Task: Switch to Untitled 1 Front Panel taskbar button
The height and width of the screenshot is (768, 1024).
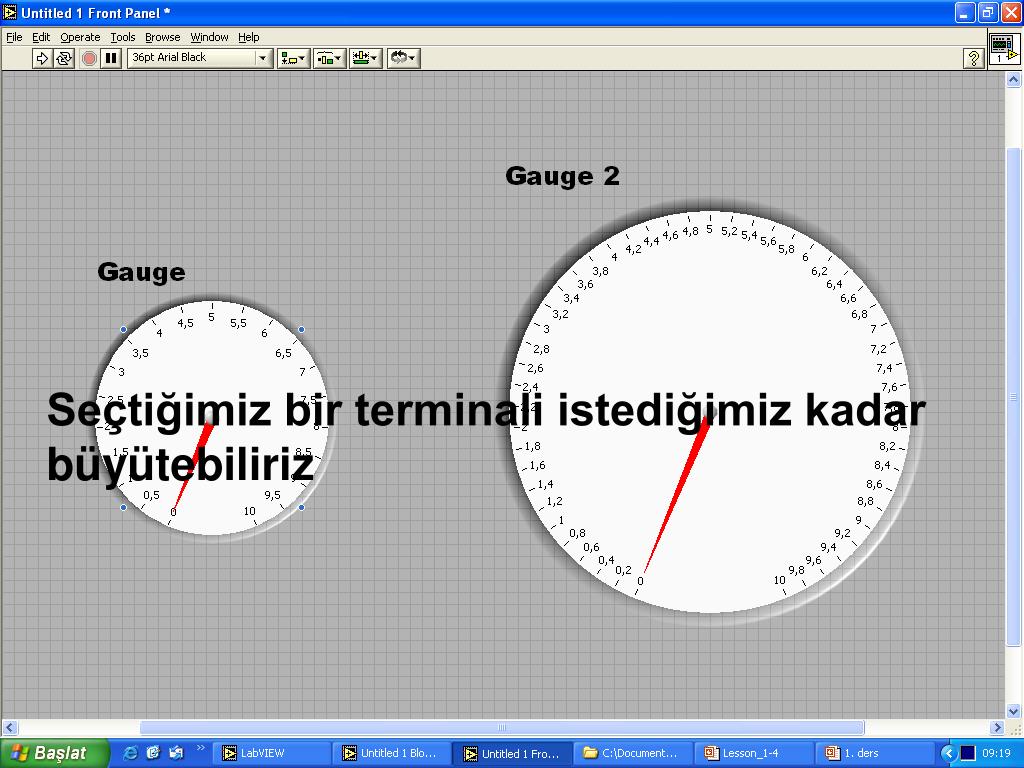Action: [x=513, y=754]
